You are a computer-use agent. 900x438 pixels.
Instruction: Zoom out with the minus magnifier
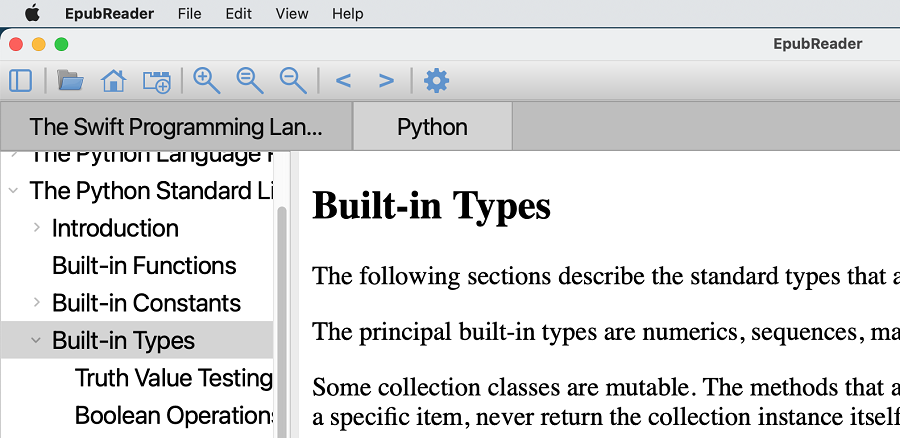[293, 80]
